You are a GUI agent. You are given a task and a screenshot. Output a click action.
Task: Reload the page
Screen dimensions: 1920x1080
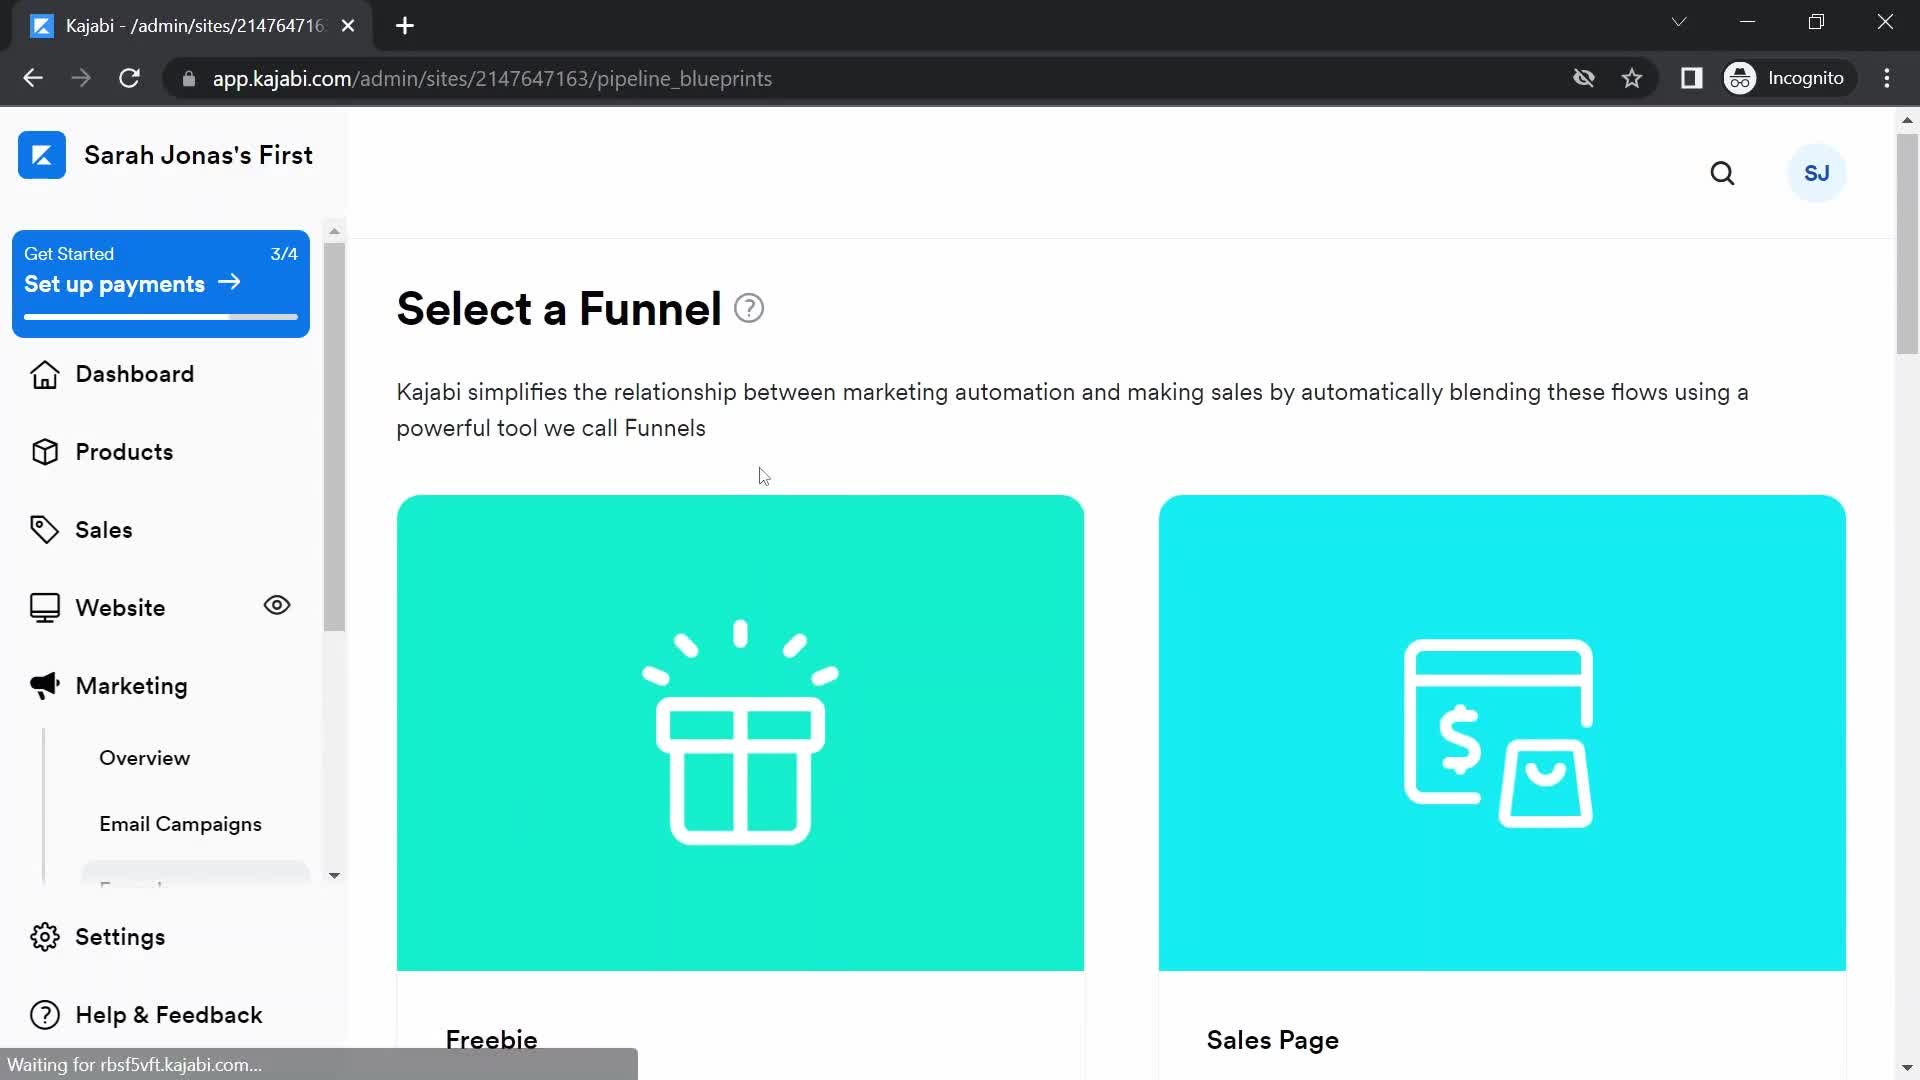coord(129,78)
